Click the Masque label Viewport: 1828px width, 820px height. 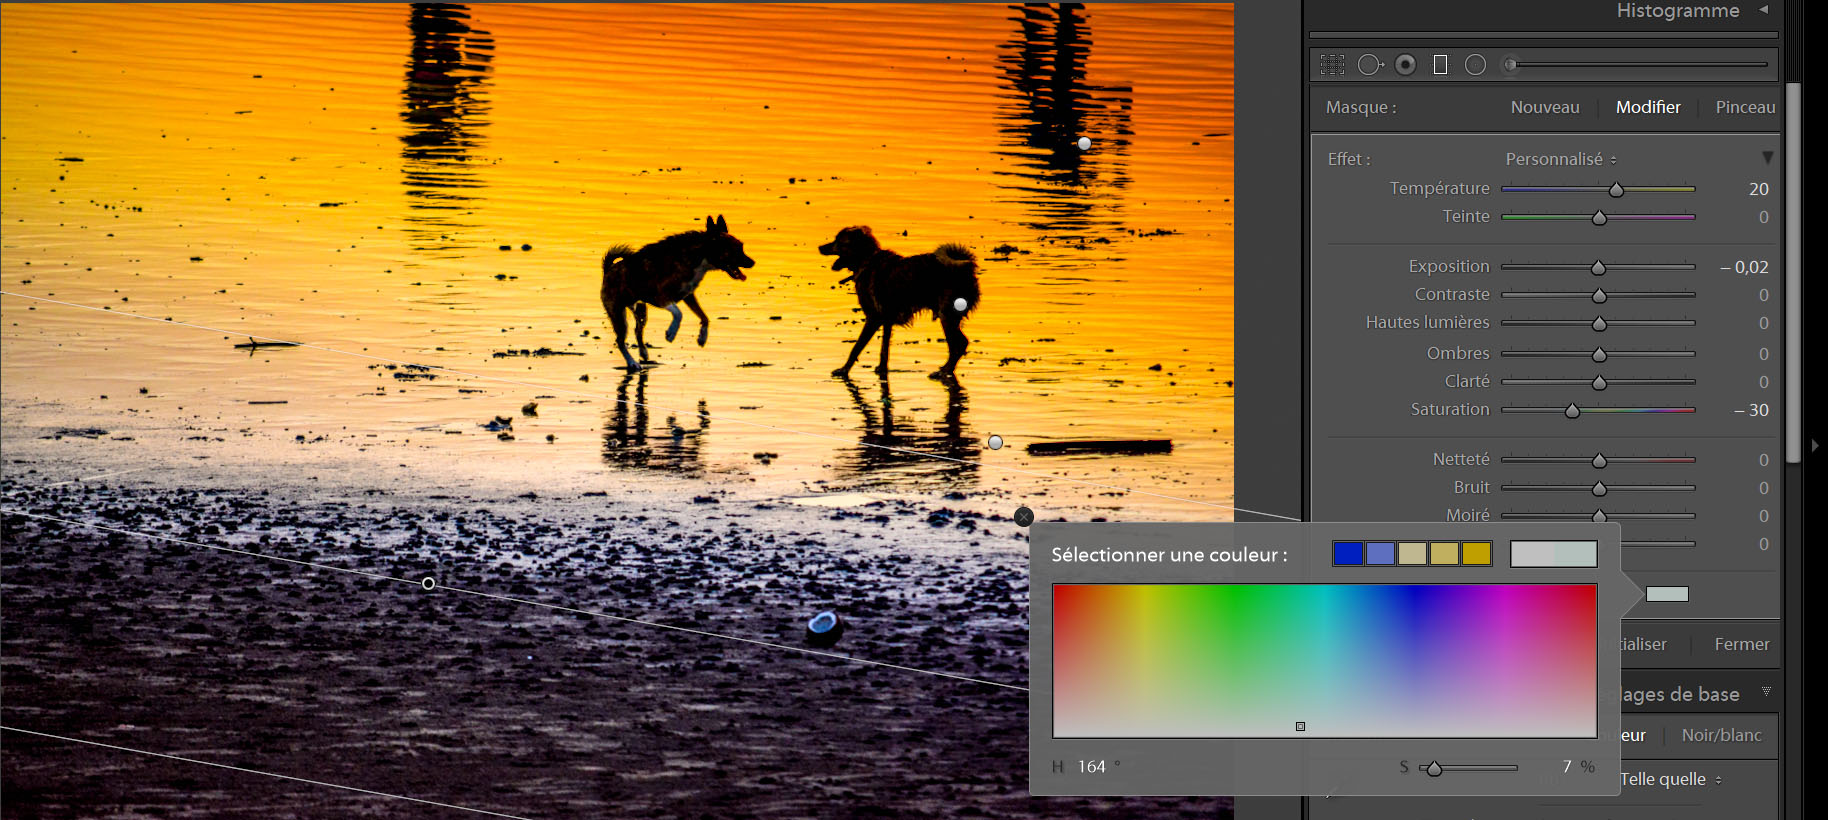tap(1361, 107)
